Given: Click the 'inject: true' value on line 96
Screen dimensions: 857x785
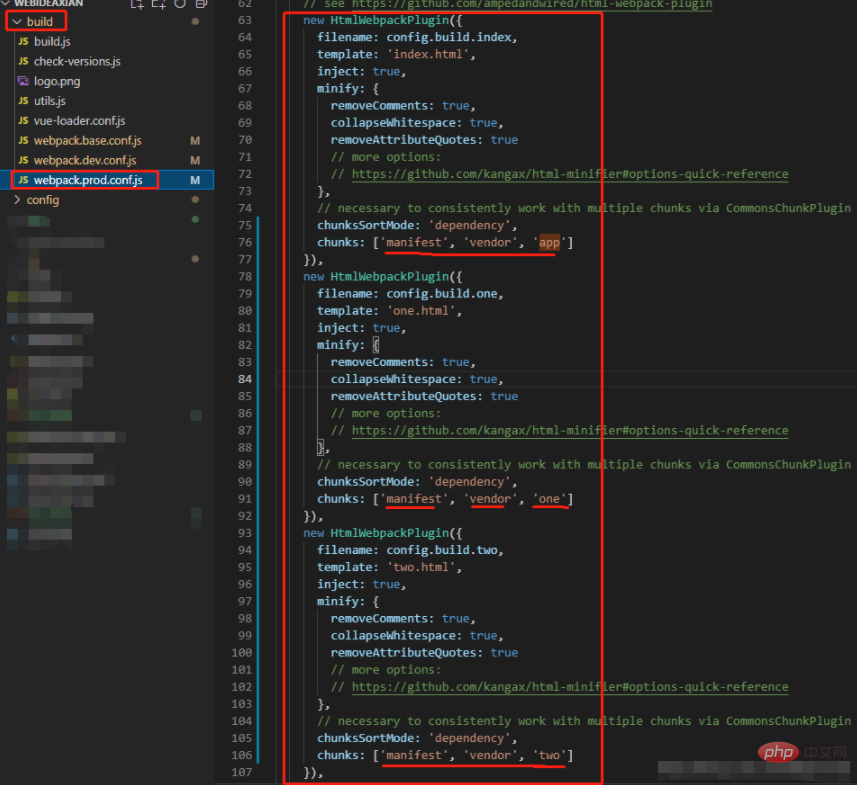Looking at the screenshot, I should (x=386, y=584).
